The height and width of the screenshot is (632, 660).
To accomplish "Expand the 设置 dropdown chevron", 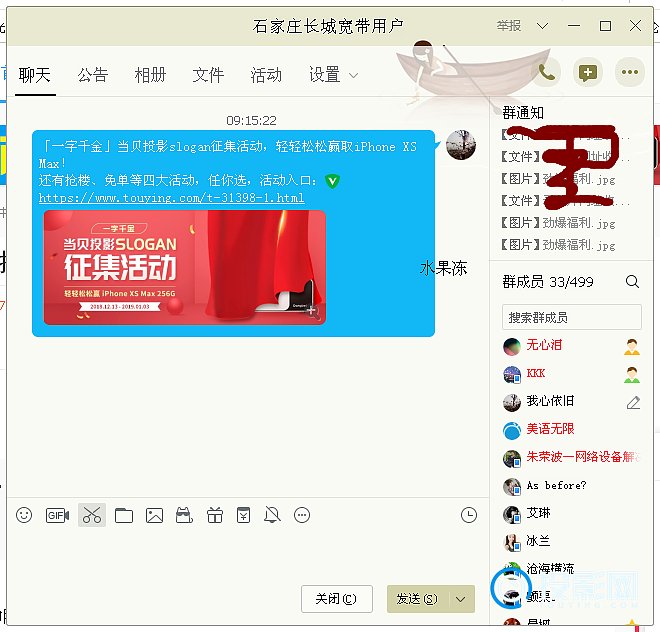I will click(x=354, y=76).
